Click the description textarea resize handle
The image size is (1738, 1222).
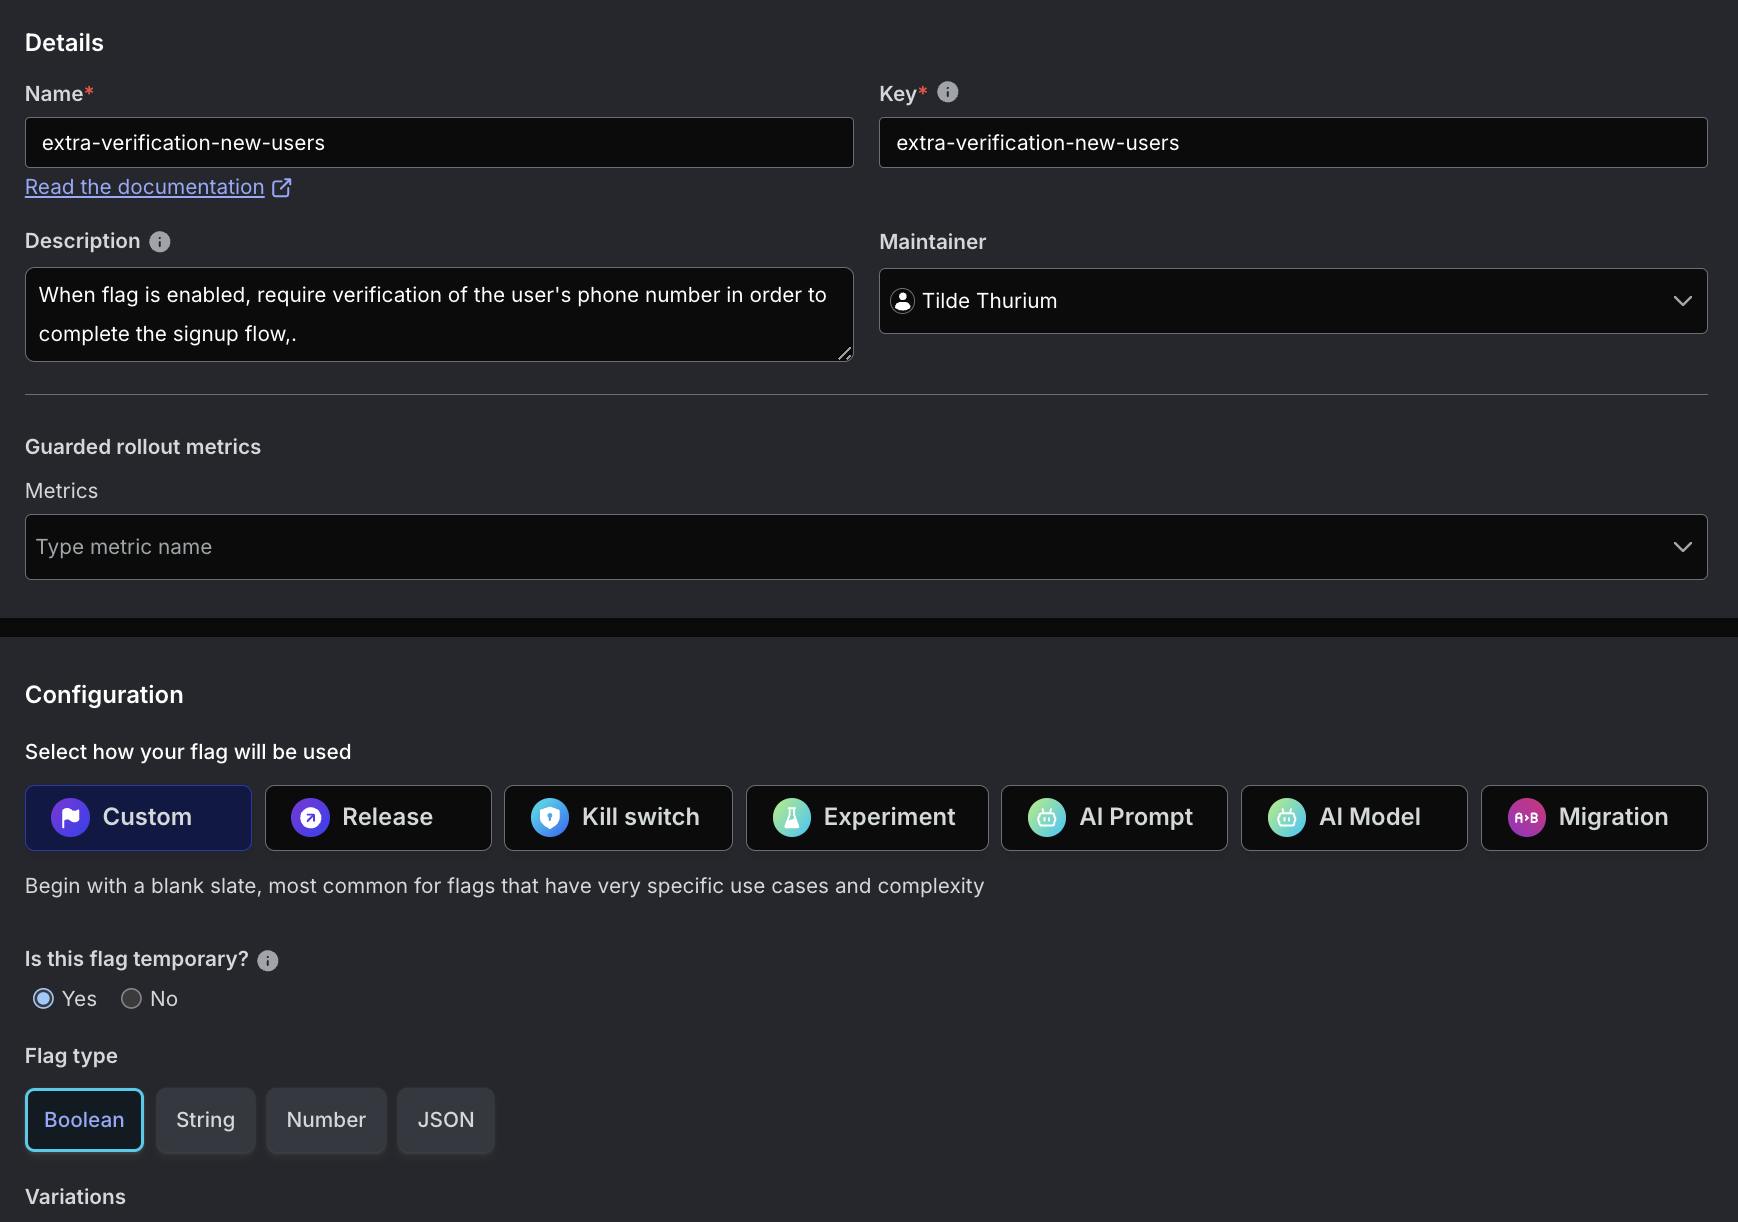point(844,353)
